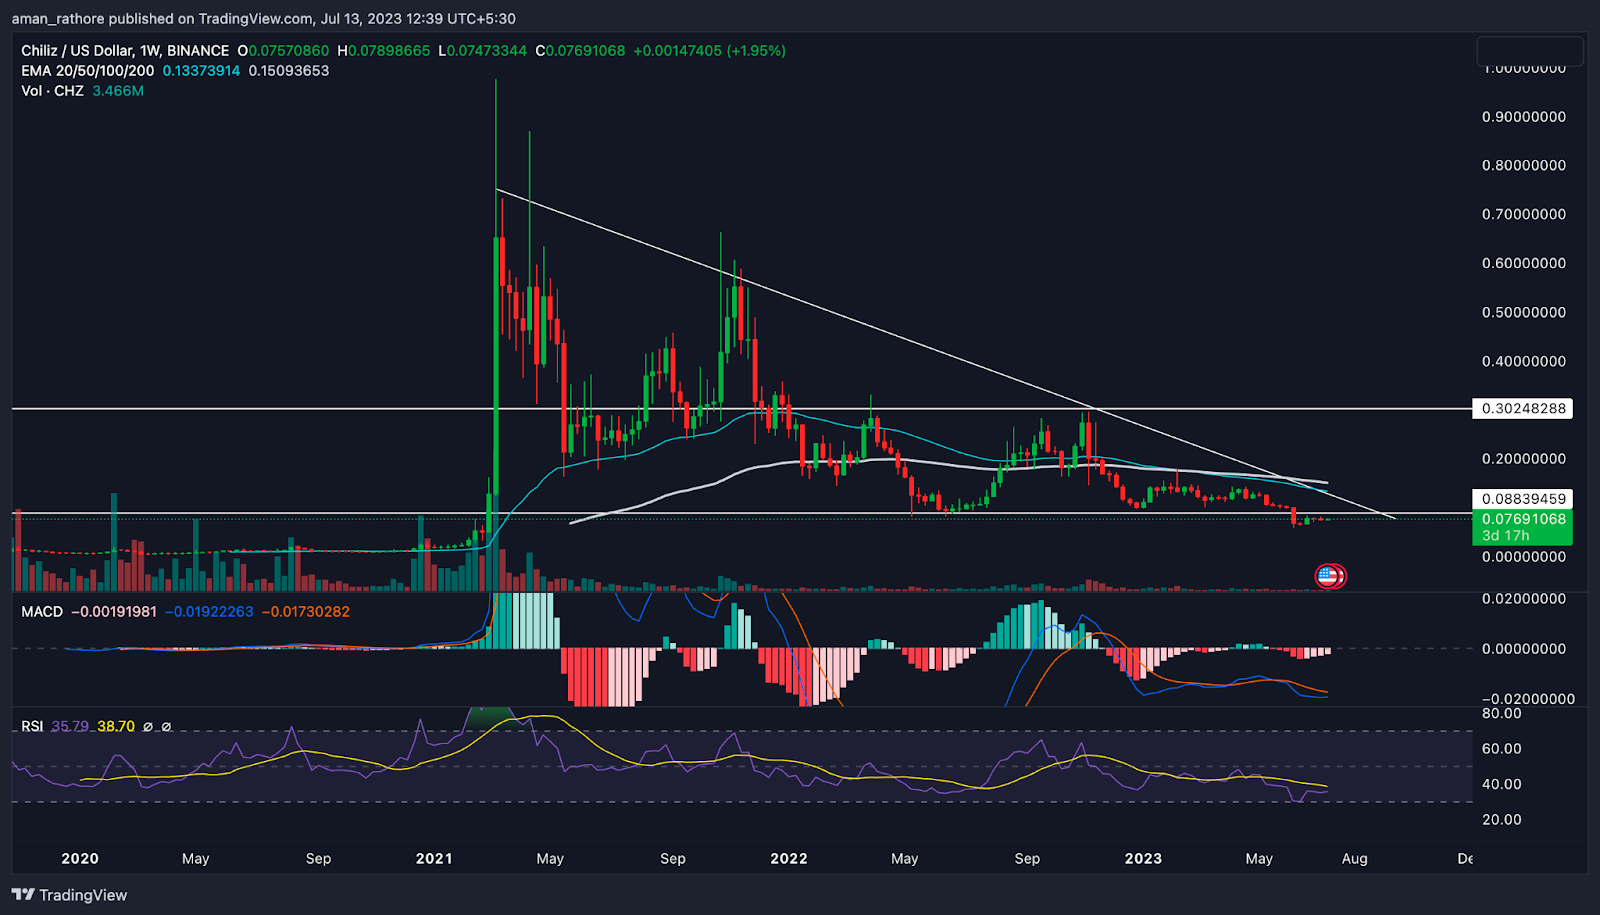Click the 80.00 RSI scale label
Viewport: 1600px width, 915px height.
point(1501,713)
